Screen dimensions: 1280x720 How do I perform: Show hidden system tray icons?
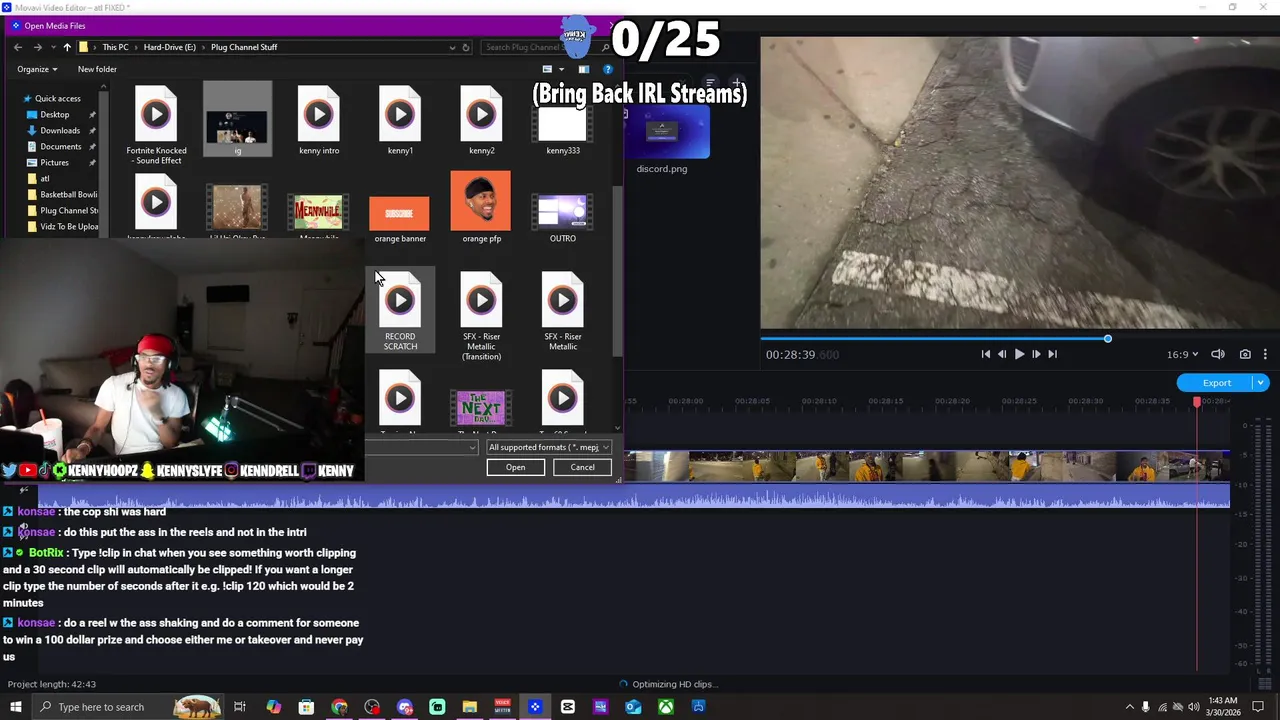1130,707
